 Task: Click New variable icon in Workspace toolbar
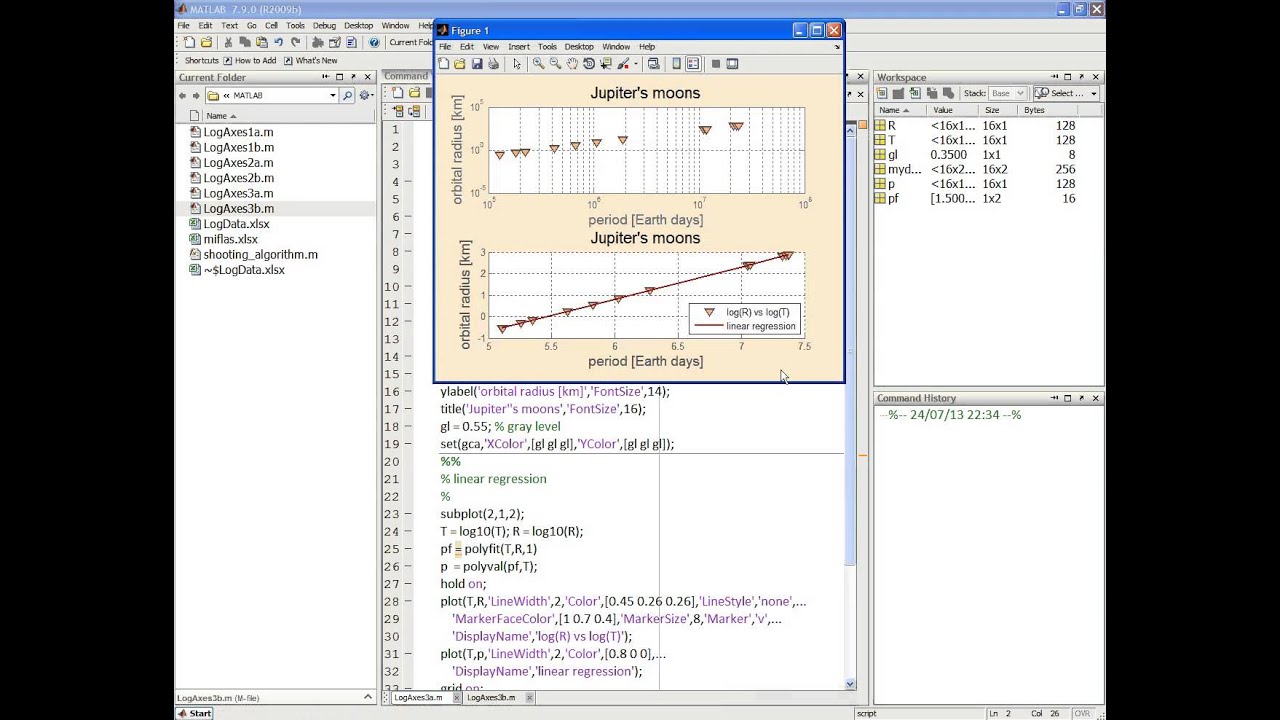pyautogui.click(x=882, y=93)
